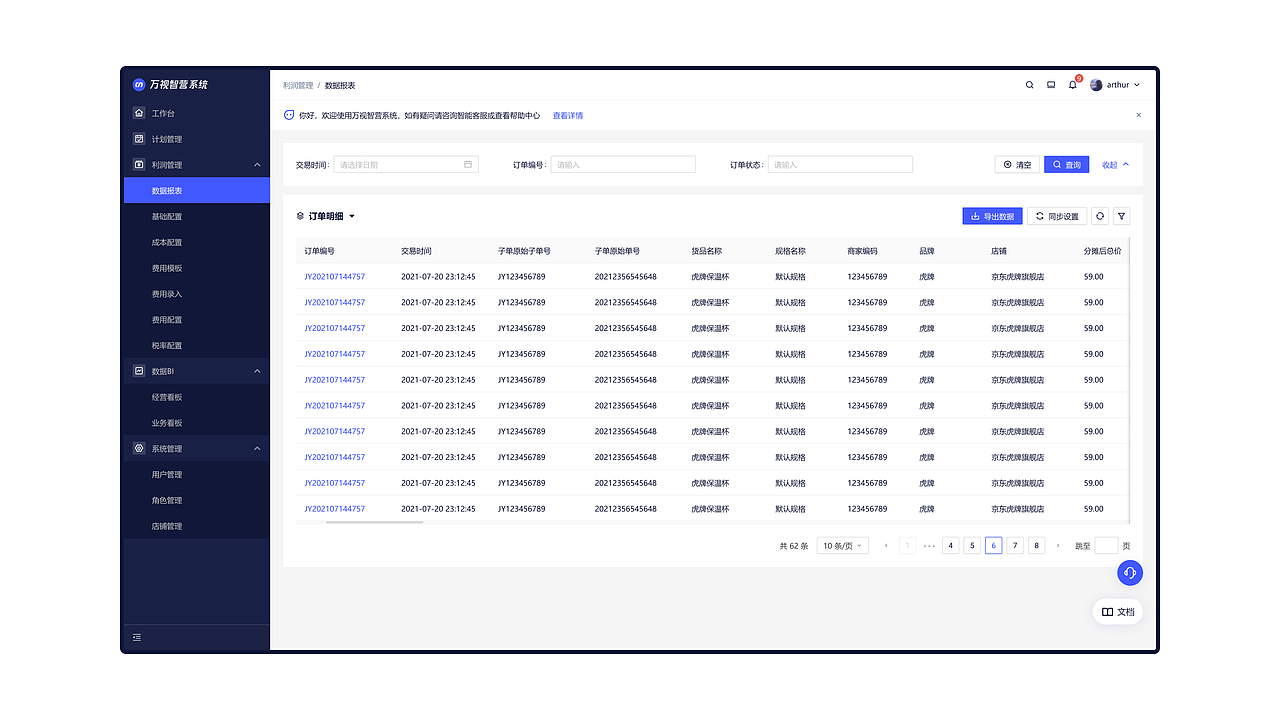
Task: Open 计划管理 in the sidebar
Action: tap(197, 139)
